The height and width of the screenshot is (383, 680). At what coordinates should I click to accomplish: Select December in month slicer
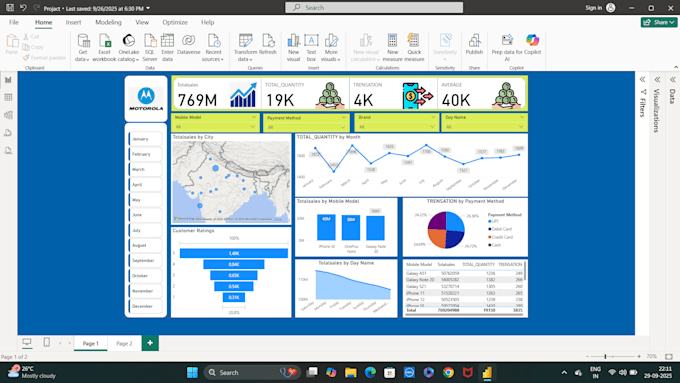[146, 306]
